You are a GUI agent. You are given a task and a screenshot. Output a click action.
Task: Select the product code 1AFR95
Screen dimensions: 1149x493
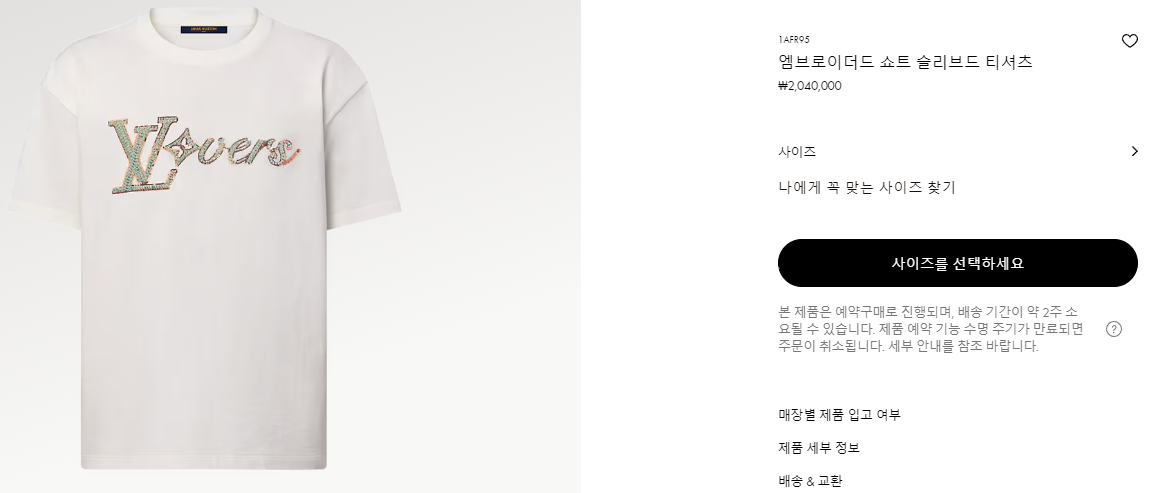tap(794, 40)
